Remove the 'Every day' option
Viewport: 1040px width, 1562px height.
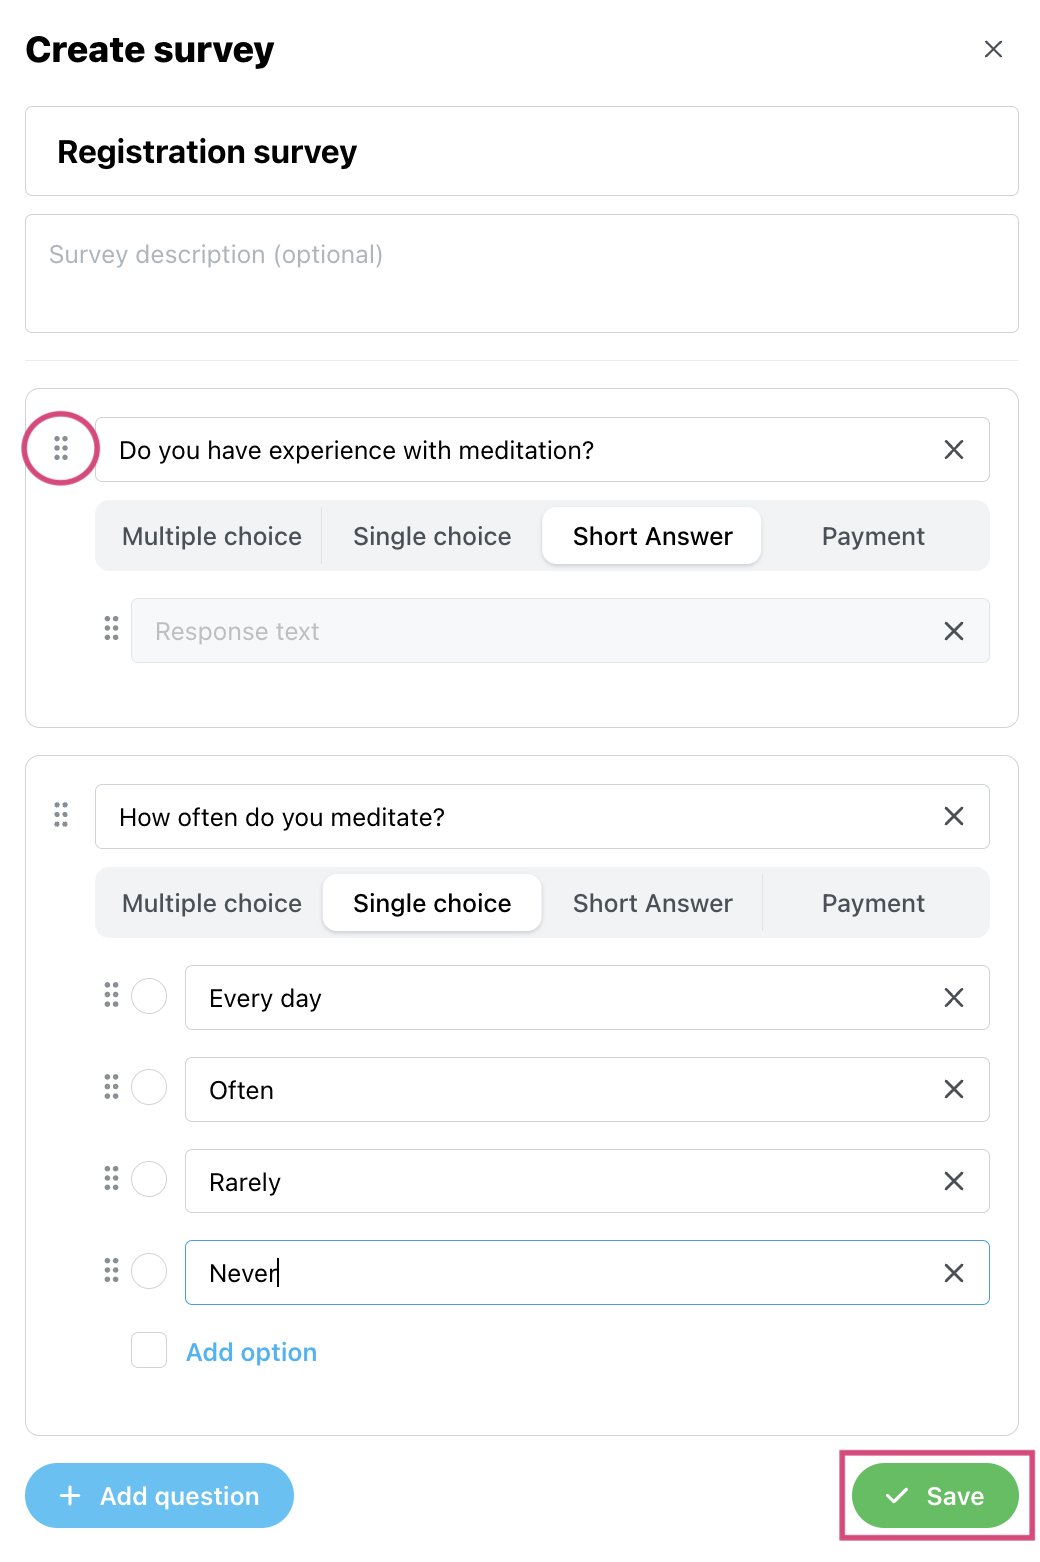(954, 997)
